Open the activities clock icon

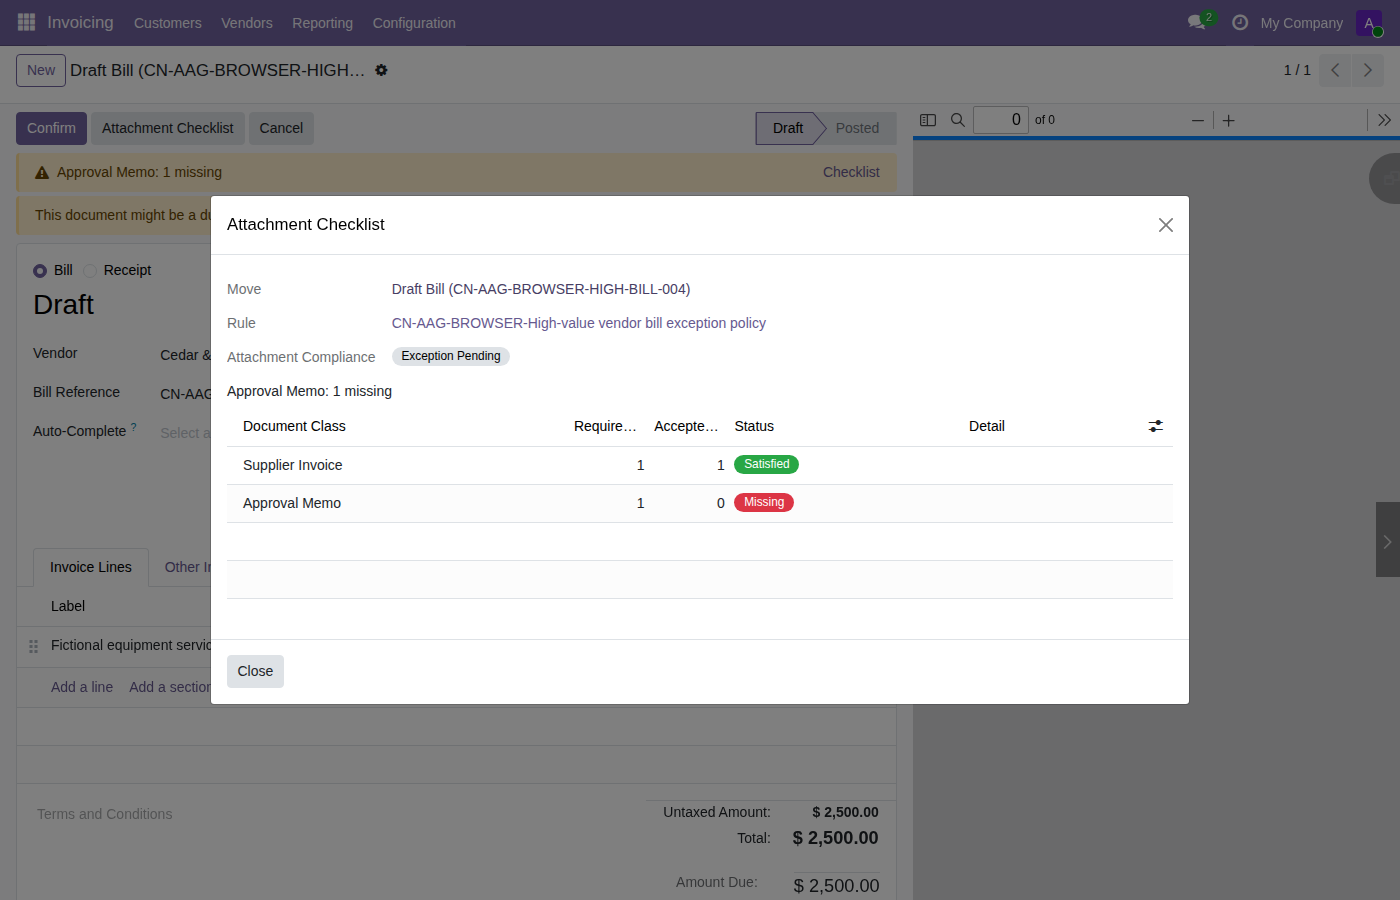point(1240,22)
